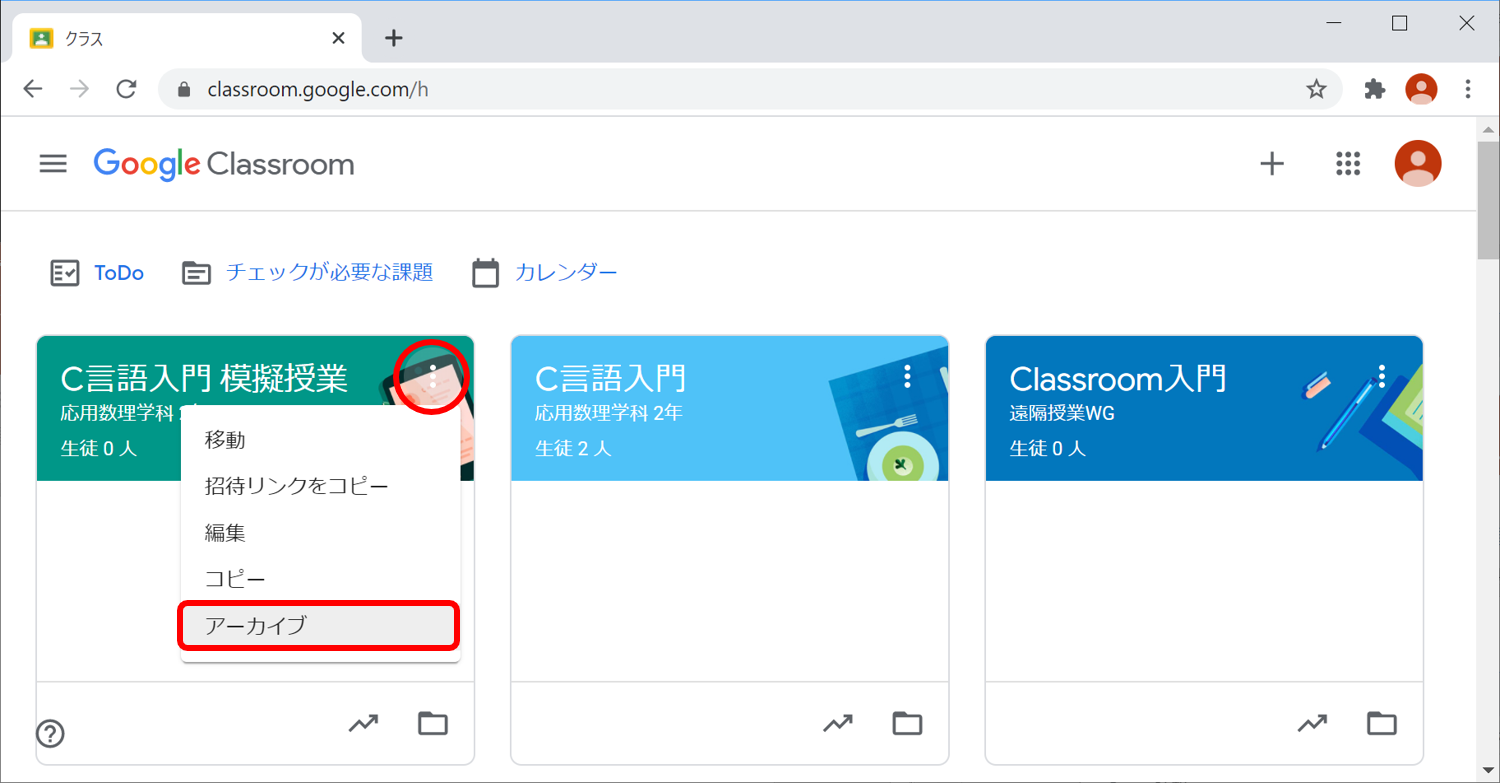Click 遠隔授業WG section text
1500x783 pixels.
pos(1062,413)
